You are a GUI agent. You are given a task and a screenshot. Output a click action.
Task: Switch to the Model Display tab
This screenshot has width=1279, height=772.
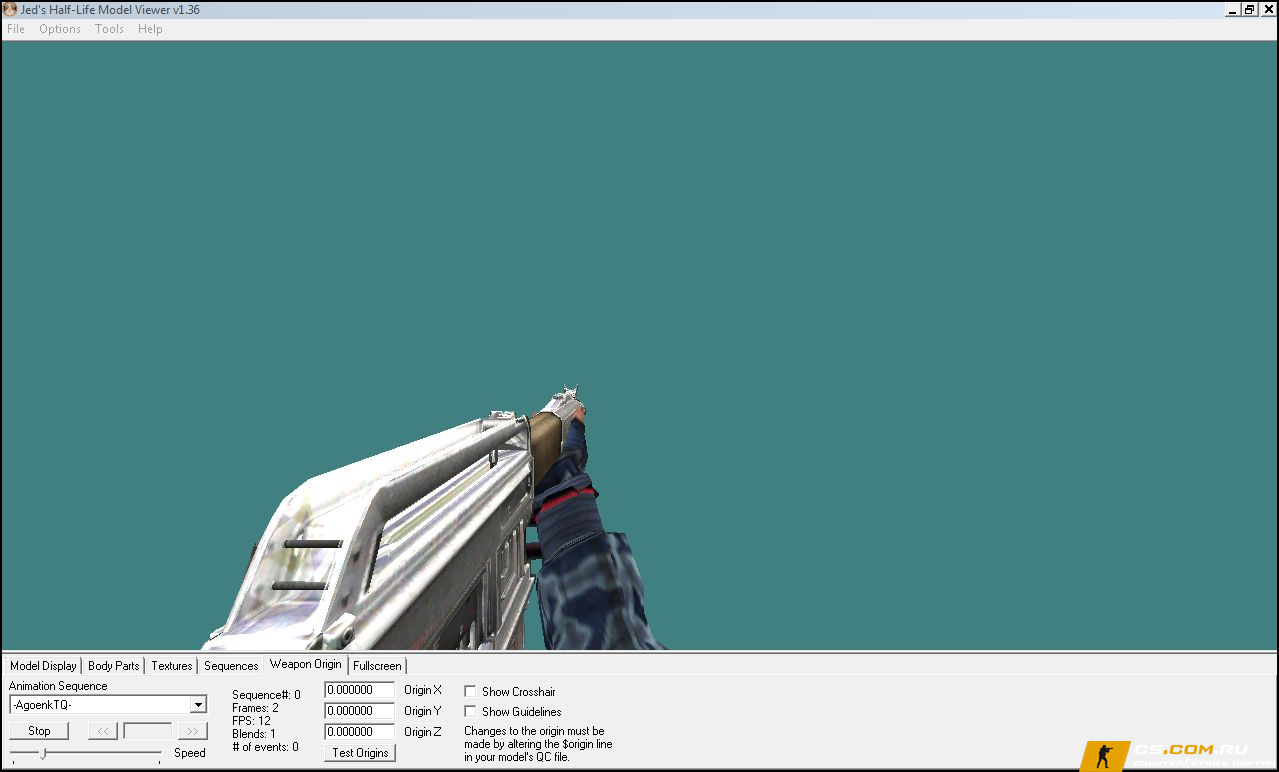pyautogui.click(x=43, y=666)
